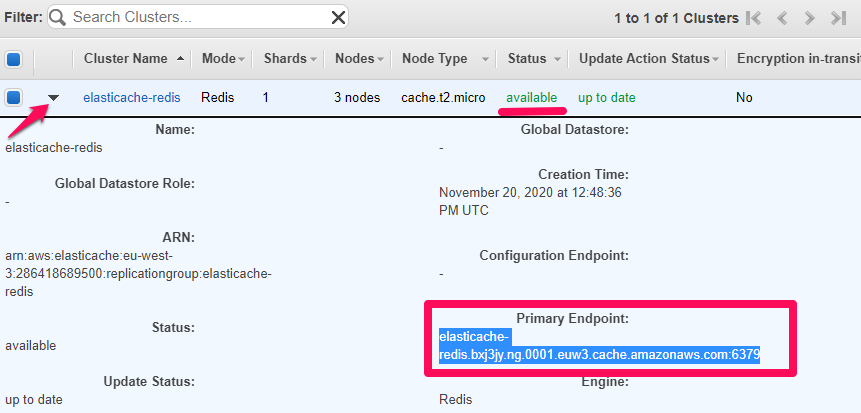The width and height of the screenshot is (861, 413).
Task: Toggle the select-all clusters checkbox
Action: click(x=13, y=59)
